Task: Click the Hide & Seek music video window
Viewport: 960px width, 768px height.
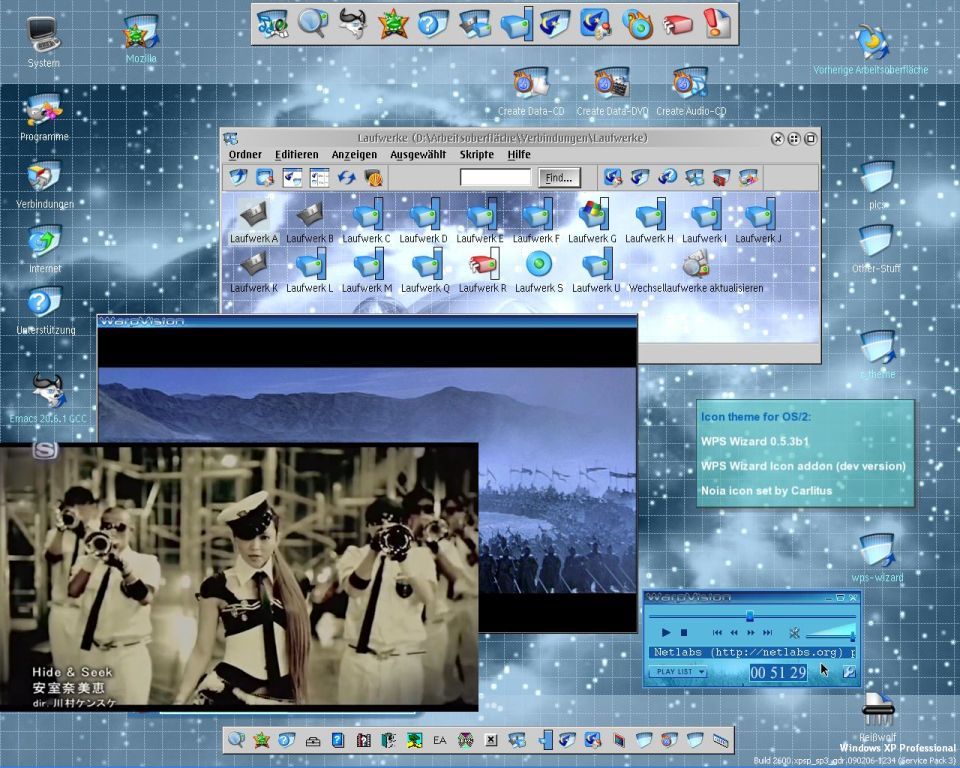Action: tap(239, 576)
